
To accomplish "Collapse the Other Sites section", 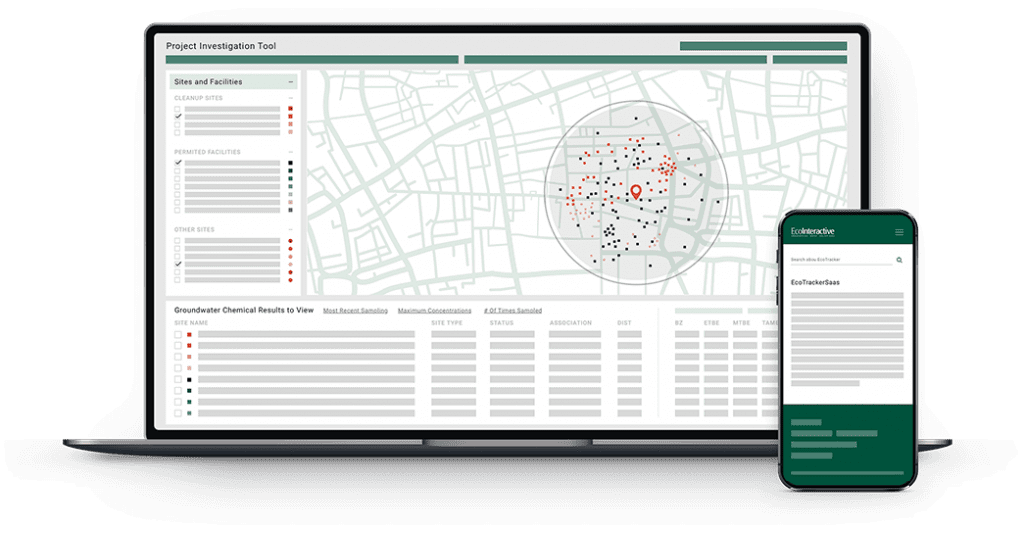I will point(291,230).
